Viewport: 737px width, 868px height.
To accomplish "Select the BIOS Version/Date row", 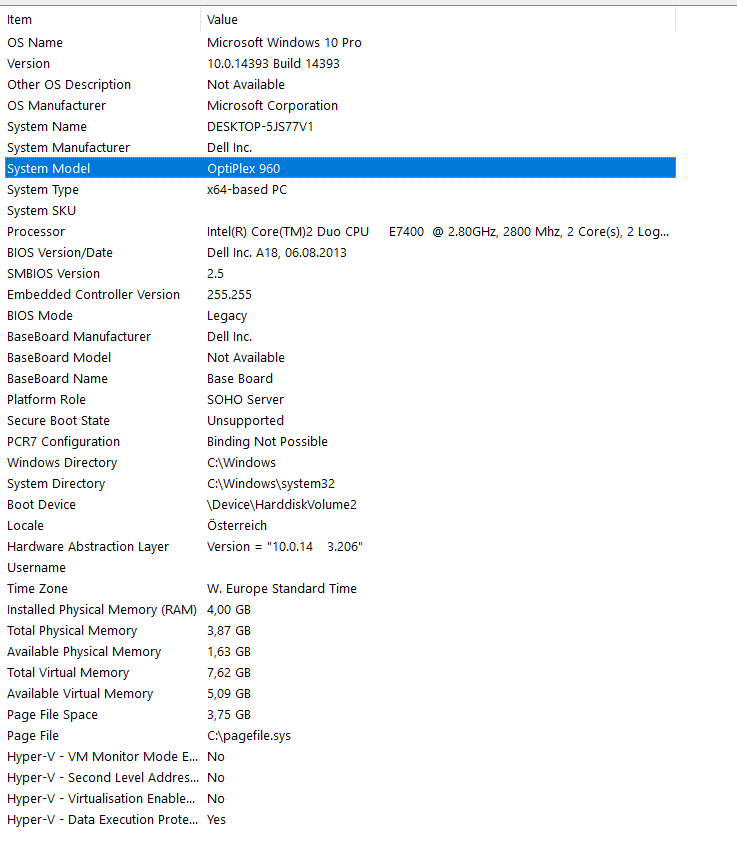I will [340, 253].
